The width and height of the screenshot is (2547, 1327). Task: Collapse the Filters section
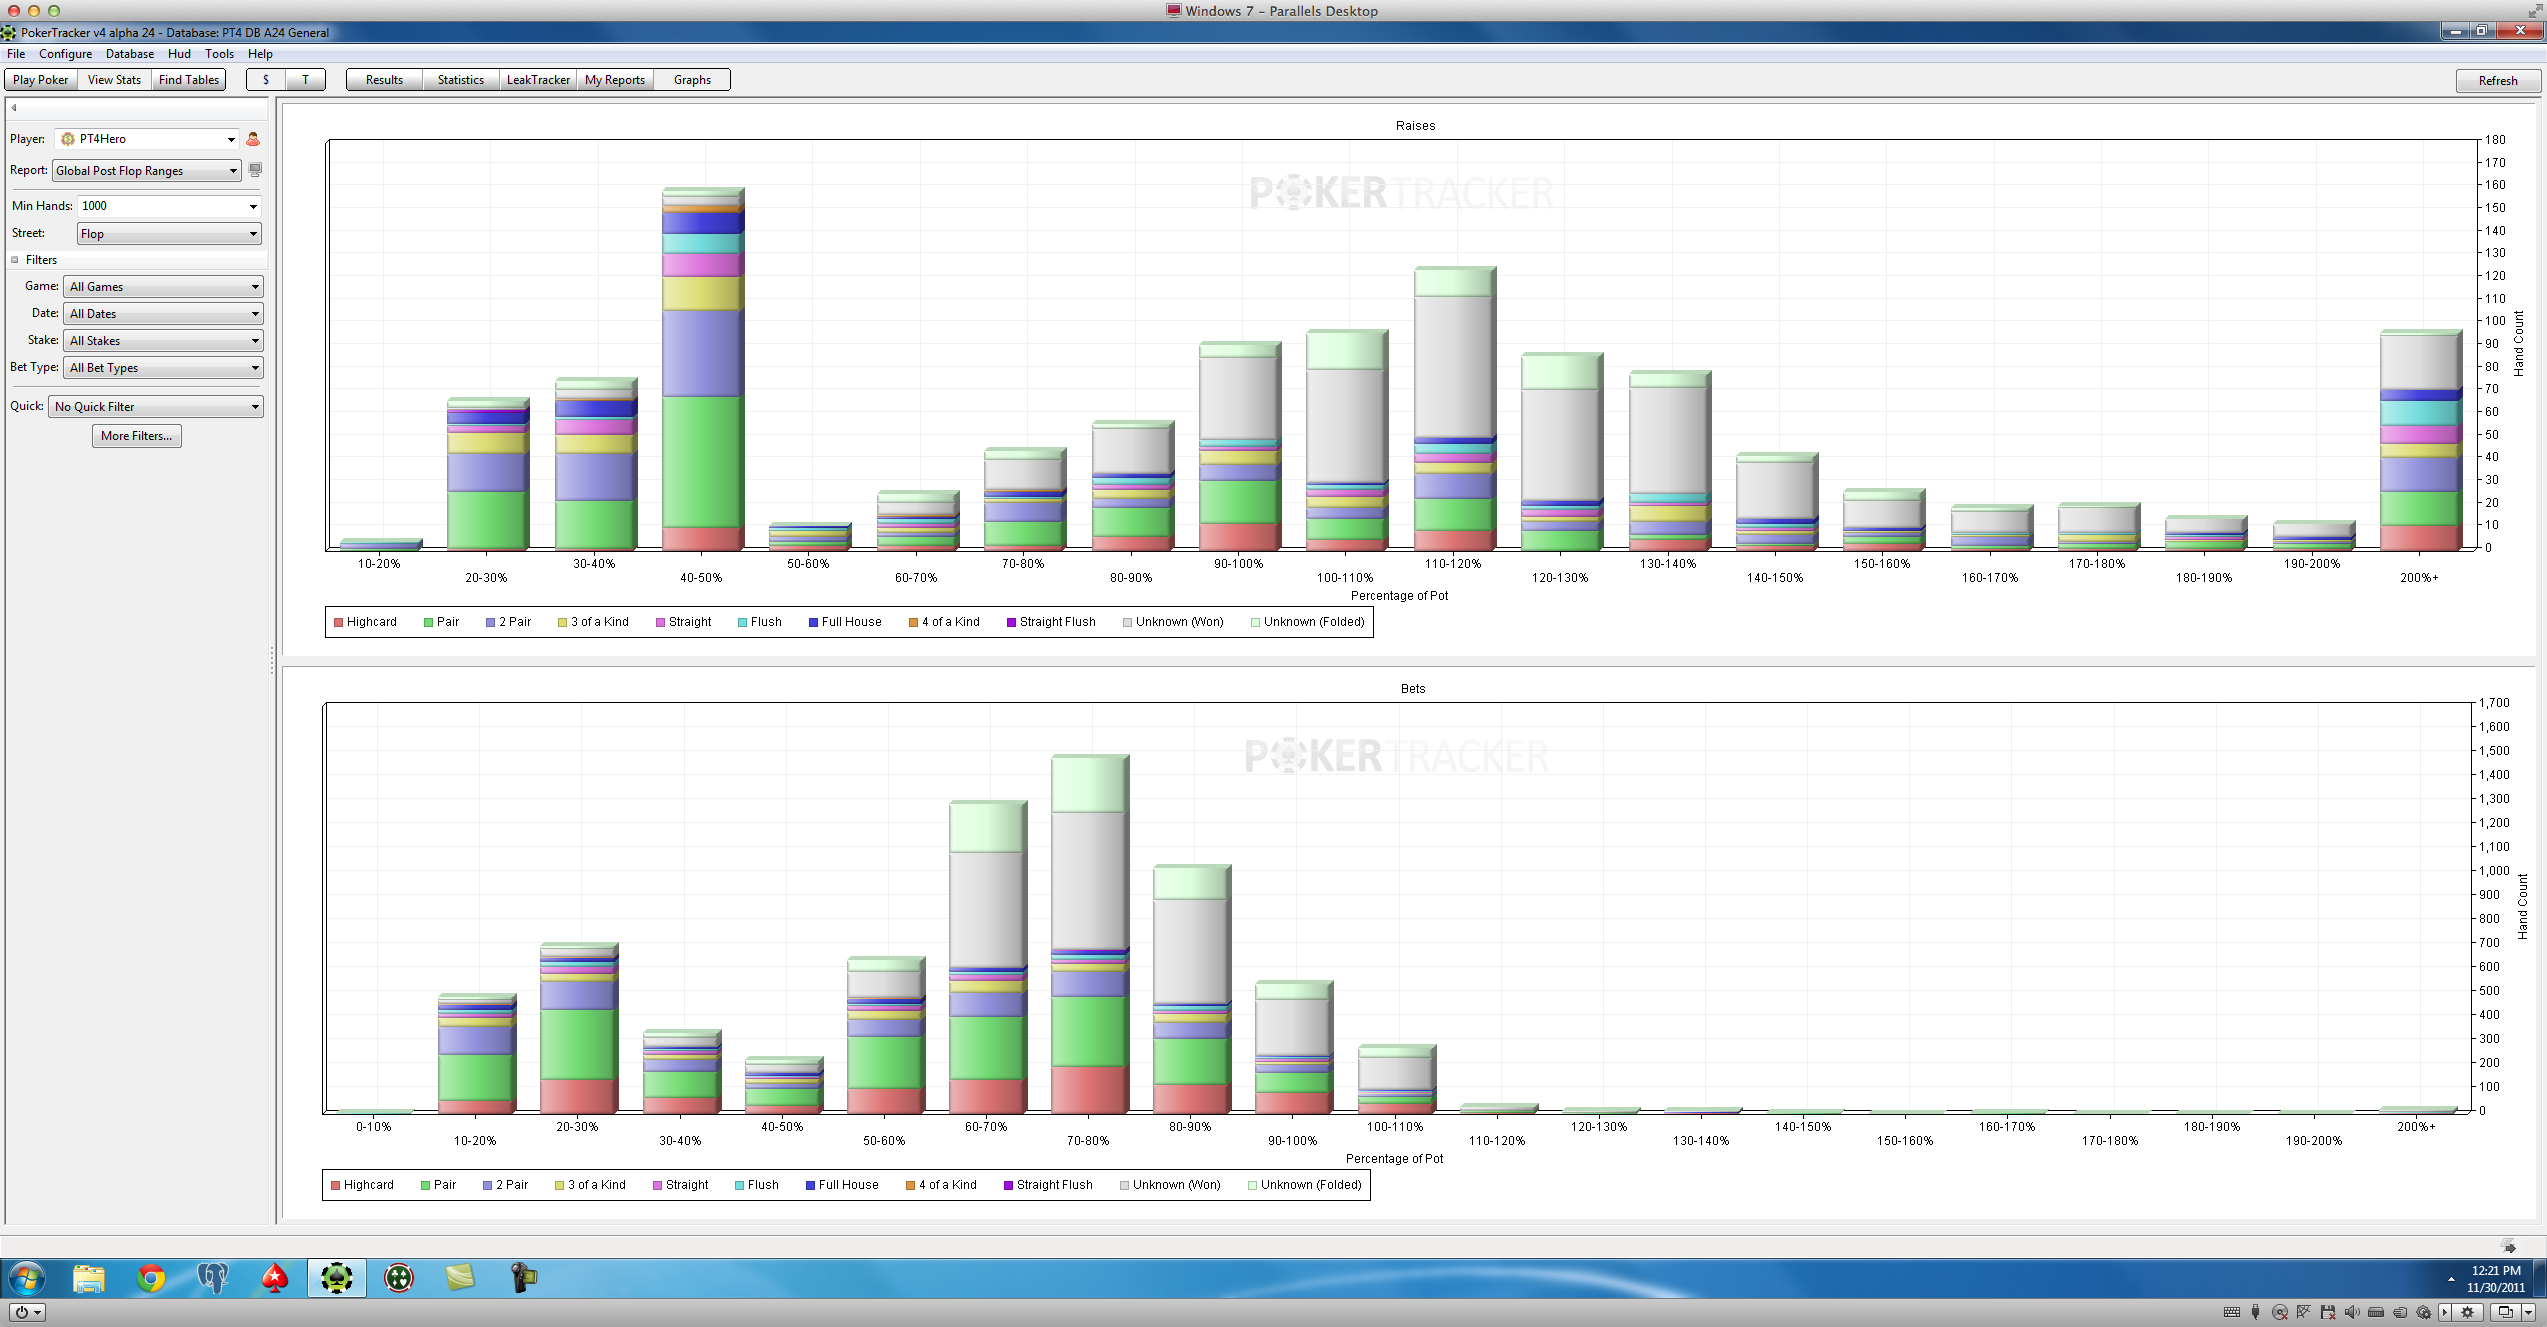pyautogui.click(x=15, y=260)
